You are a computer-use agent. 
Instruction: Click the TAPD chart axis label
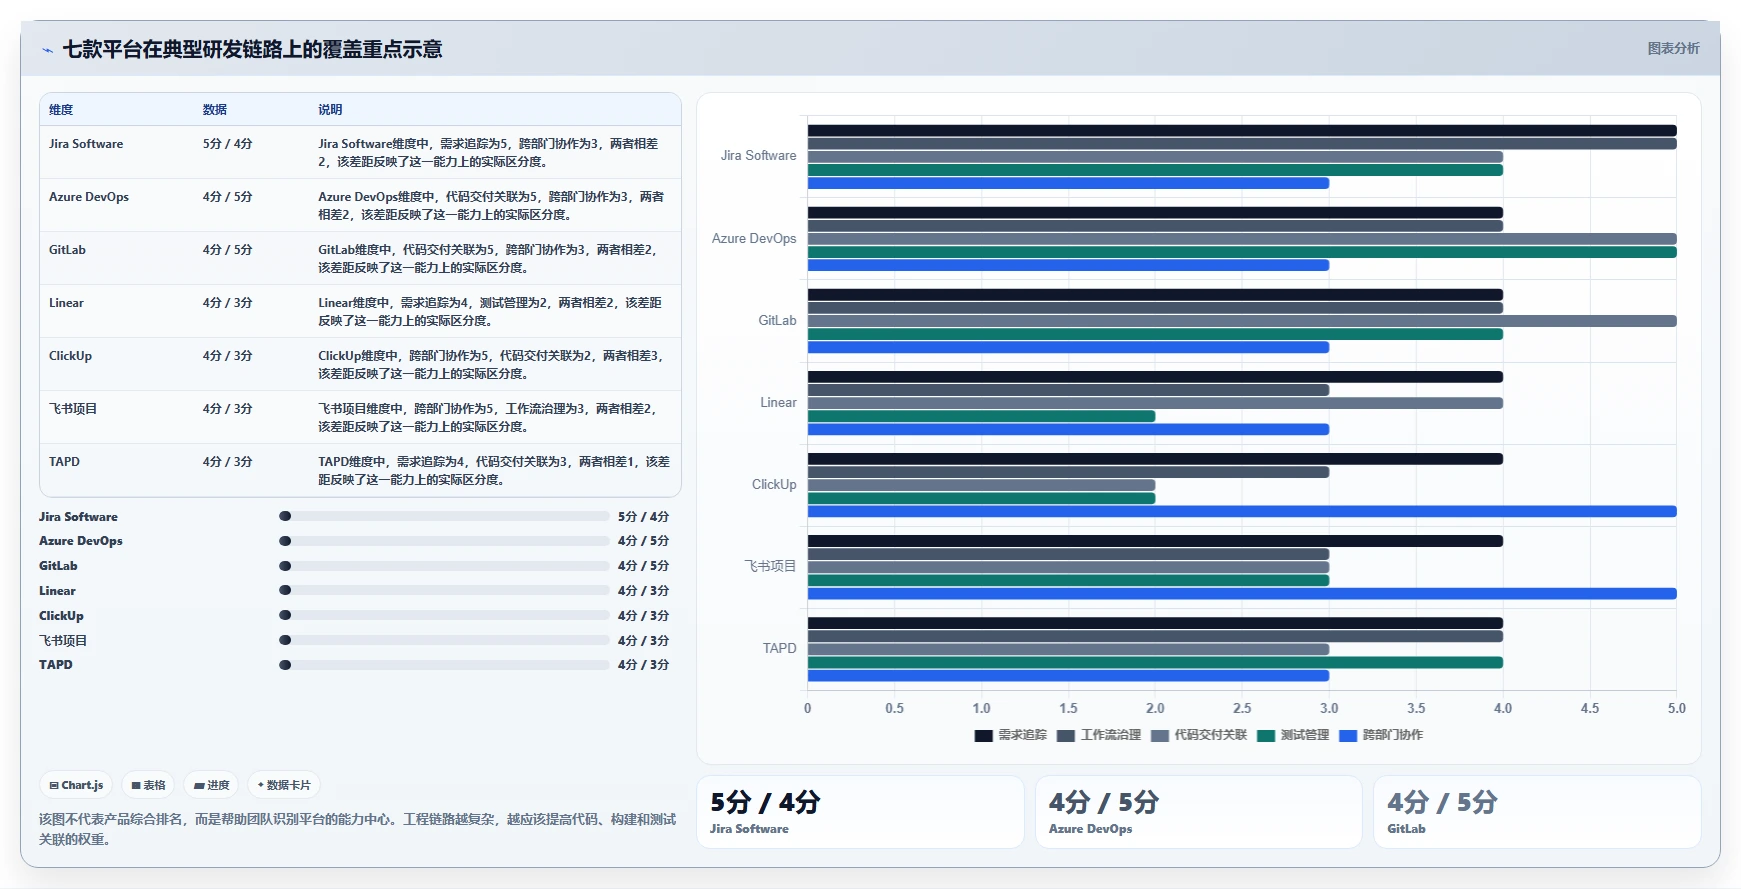tap(779, 649)
